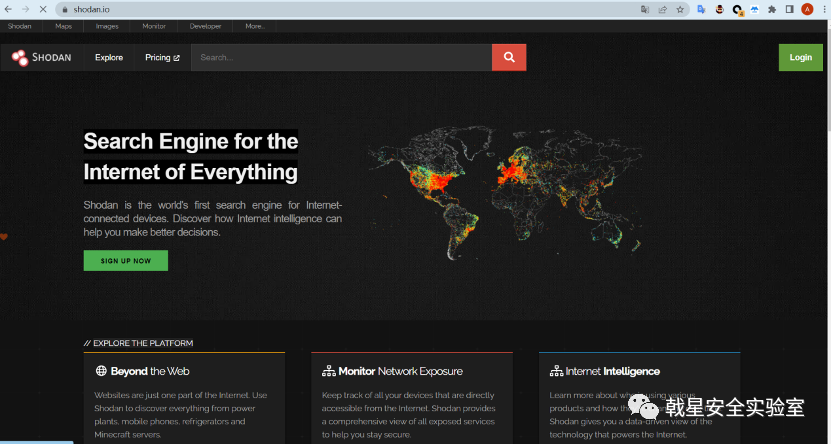832x444 pixels.
Task: Click the black circle extension icon with badge
Action: tap(737, 10)
